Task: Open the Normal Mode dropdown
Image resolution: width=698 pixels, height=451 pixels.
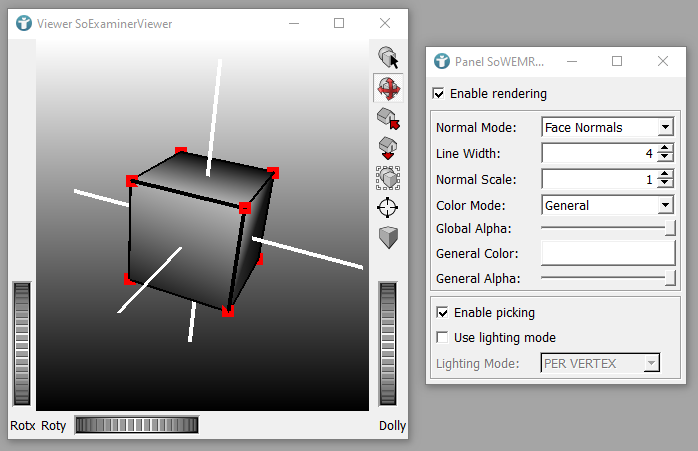Action: click(x=665, y=128)
